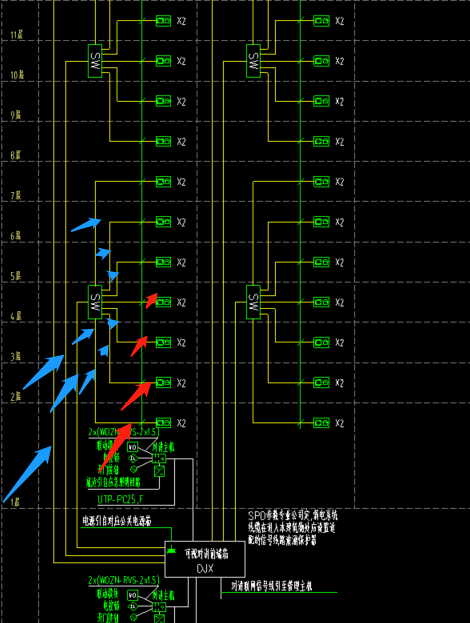Click the 9层 floor label

(15, 115)
